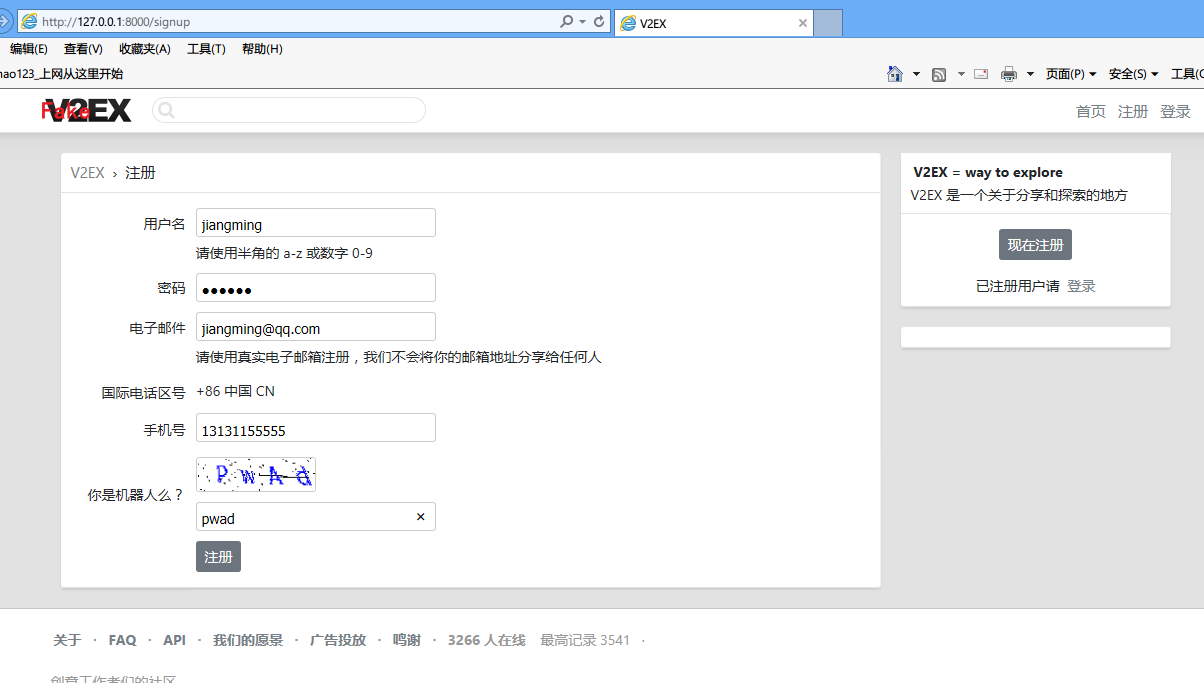Open the FAQ footer link
The image size is (1204, 683).
[x=122, y=640]
